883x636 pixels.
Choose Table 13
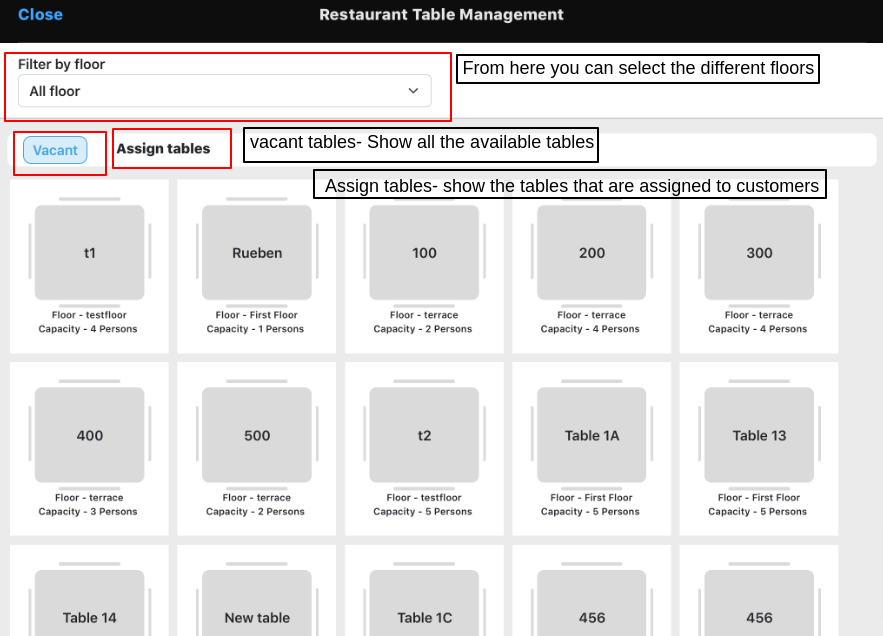click(x=759, y=435)
